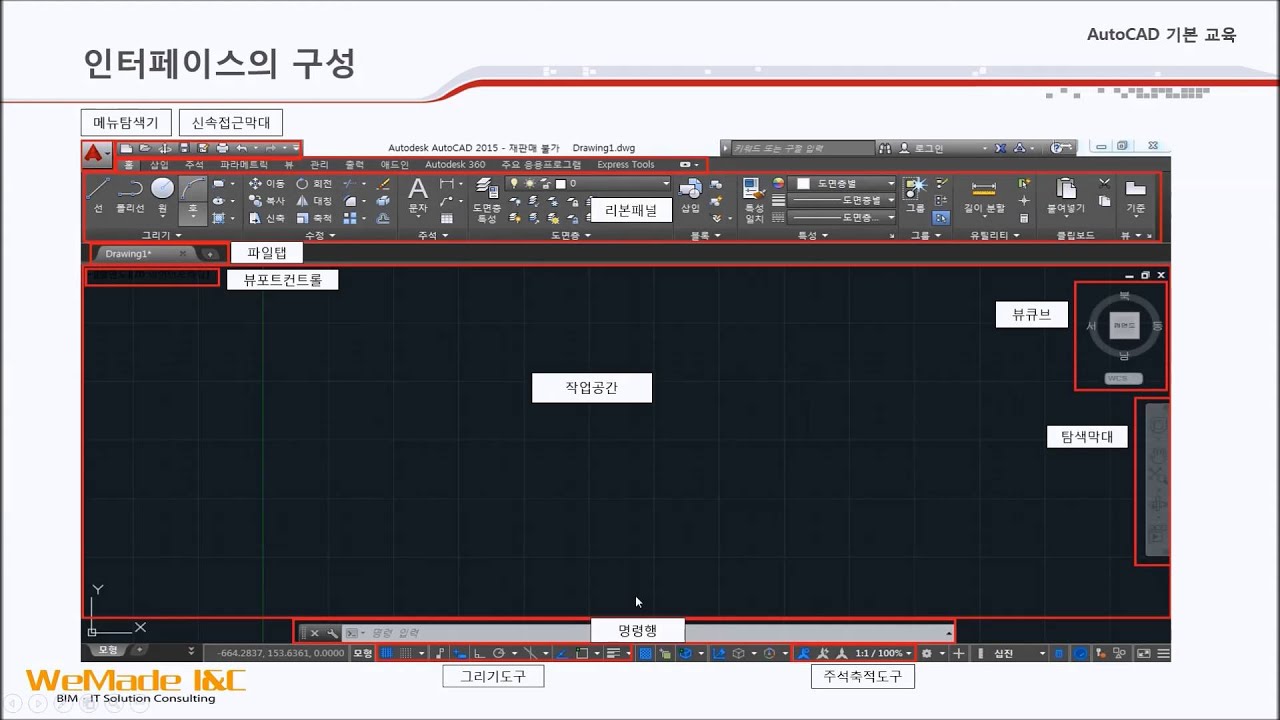The image size is (1280, 720).
Task: Click the 복사 (Copy) tool
Action: click(x=266, y=201)
